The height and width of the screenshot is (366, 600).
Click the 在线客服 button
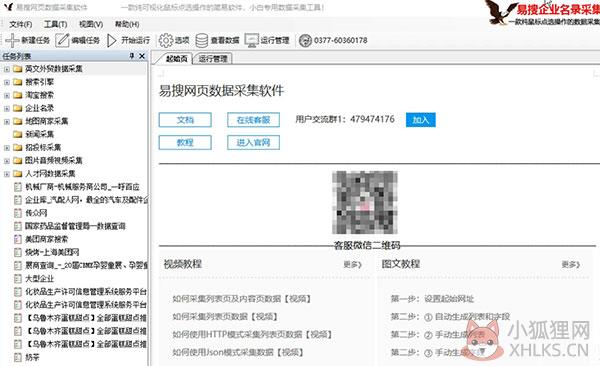(253, 120)
